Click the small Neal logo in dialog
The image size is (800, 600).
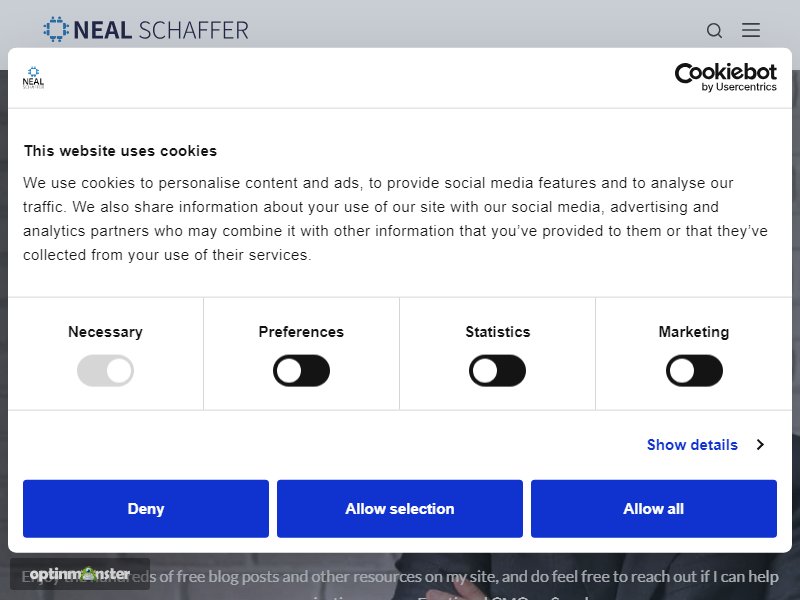[33, 78]
